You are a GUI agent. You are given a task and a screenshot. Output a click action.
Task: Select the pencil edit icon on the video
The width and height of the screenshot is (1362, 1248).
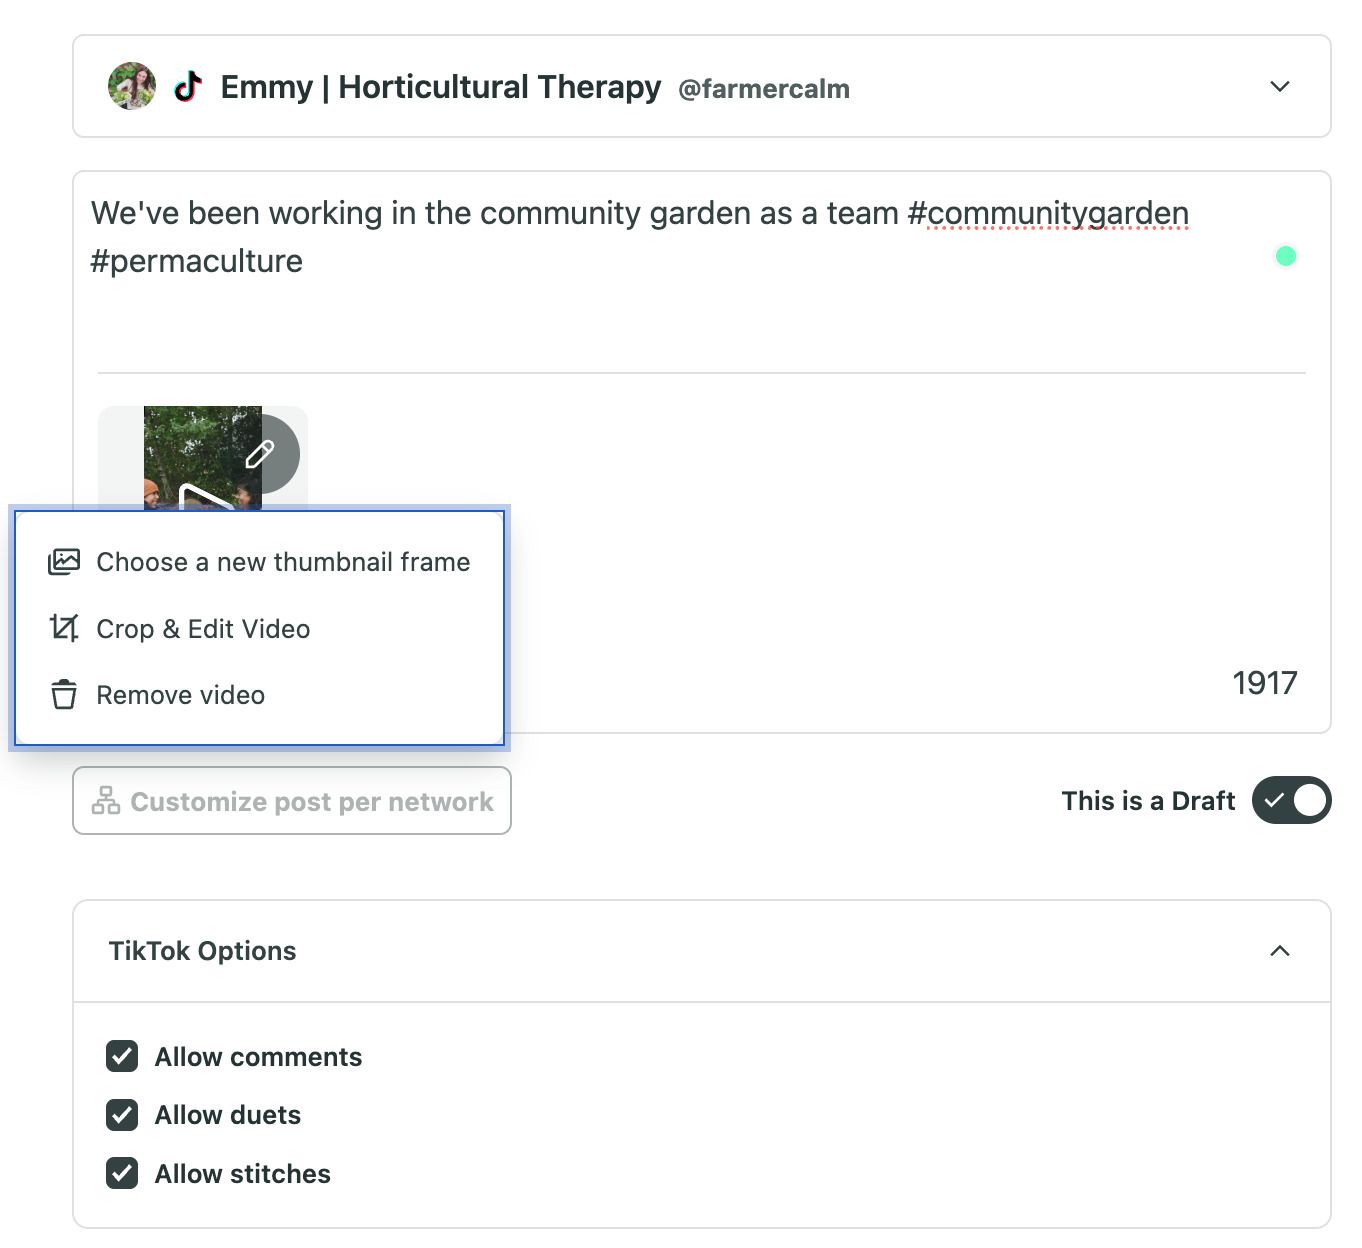(261, 453)
